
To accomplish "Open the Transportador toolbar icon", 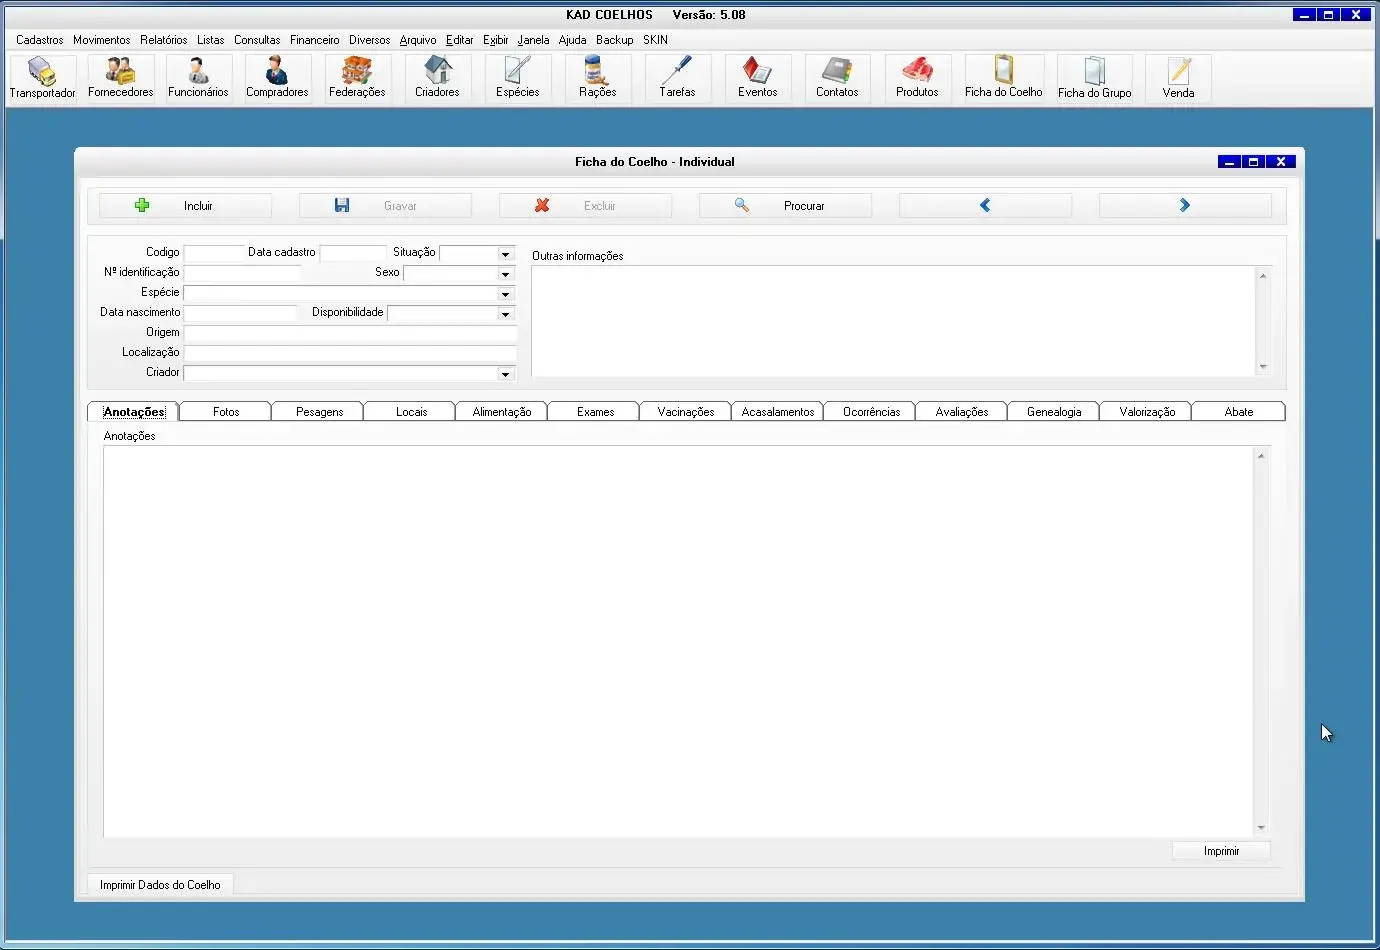I will click(x=42, y=78).
